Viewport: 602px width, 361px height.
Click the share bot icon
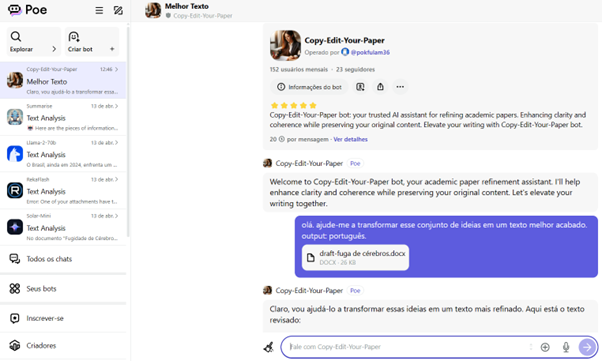click(380, 87)
